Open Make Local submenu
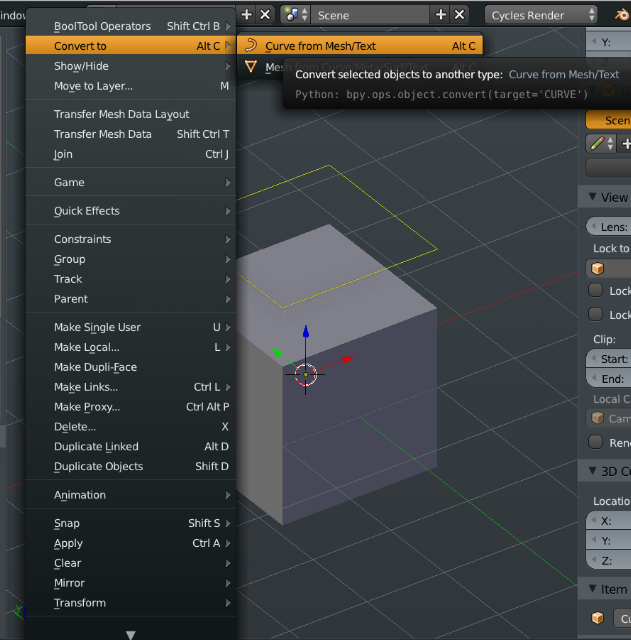The height and width of the screenshot is (640, 631). [x=131, y=347]
